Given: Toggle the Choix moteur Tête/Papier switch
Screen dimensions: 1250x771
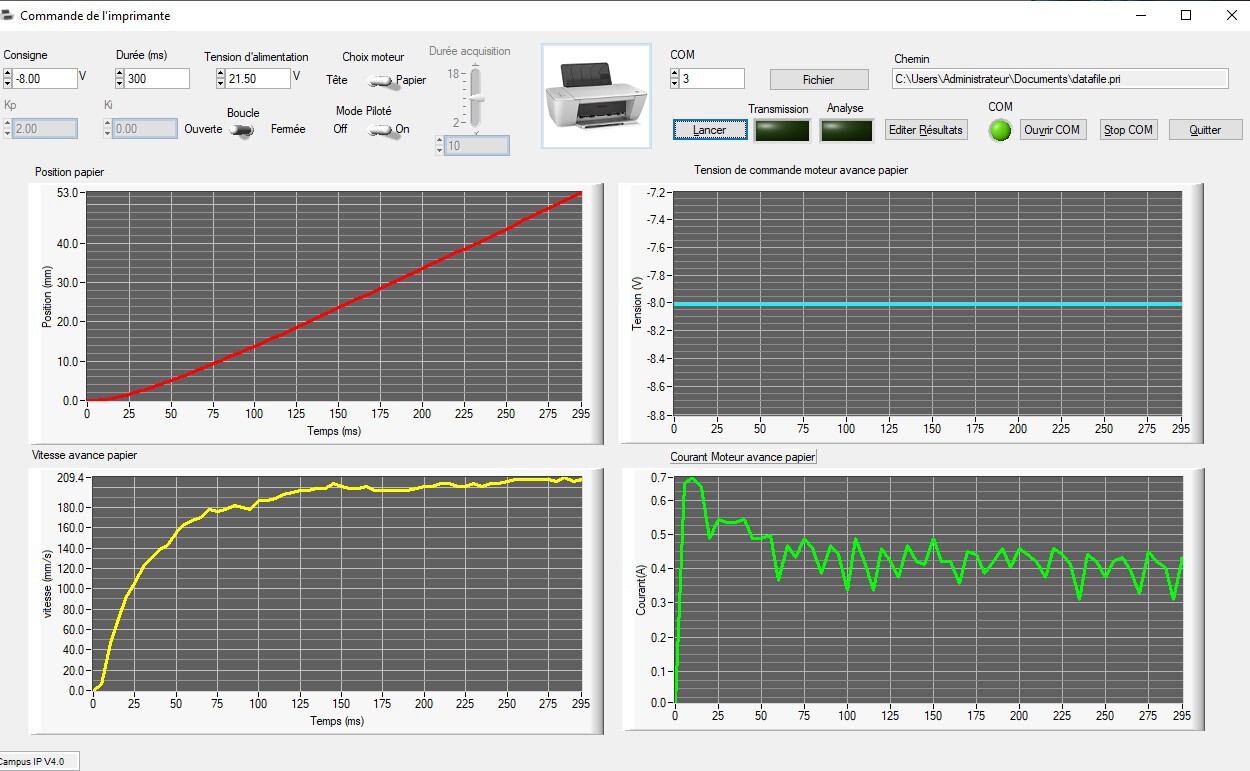Looking at the screenshot, I should click(380, 80).
